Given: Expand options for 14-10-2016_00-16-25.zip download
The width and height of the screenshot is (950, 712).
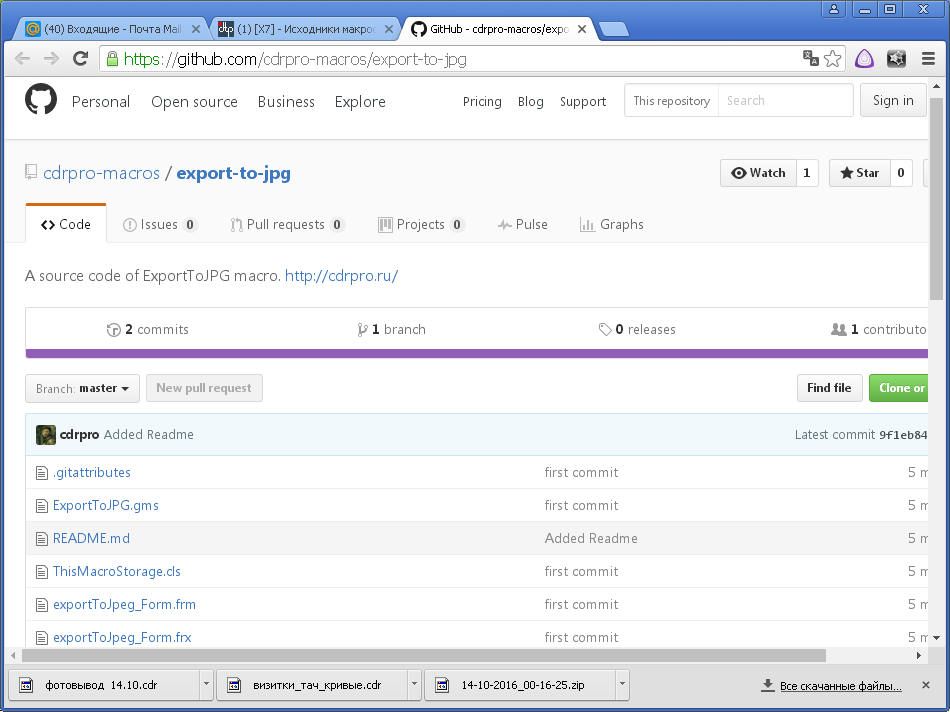Looking at the screenshot, I should 622,685.
